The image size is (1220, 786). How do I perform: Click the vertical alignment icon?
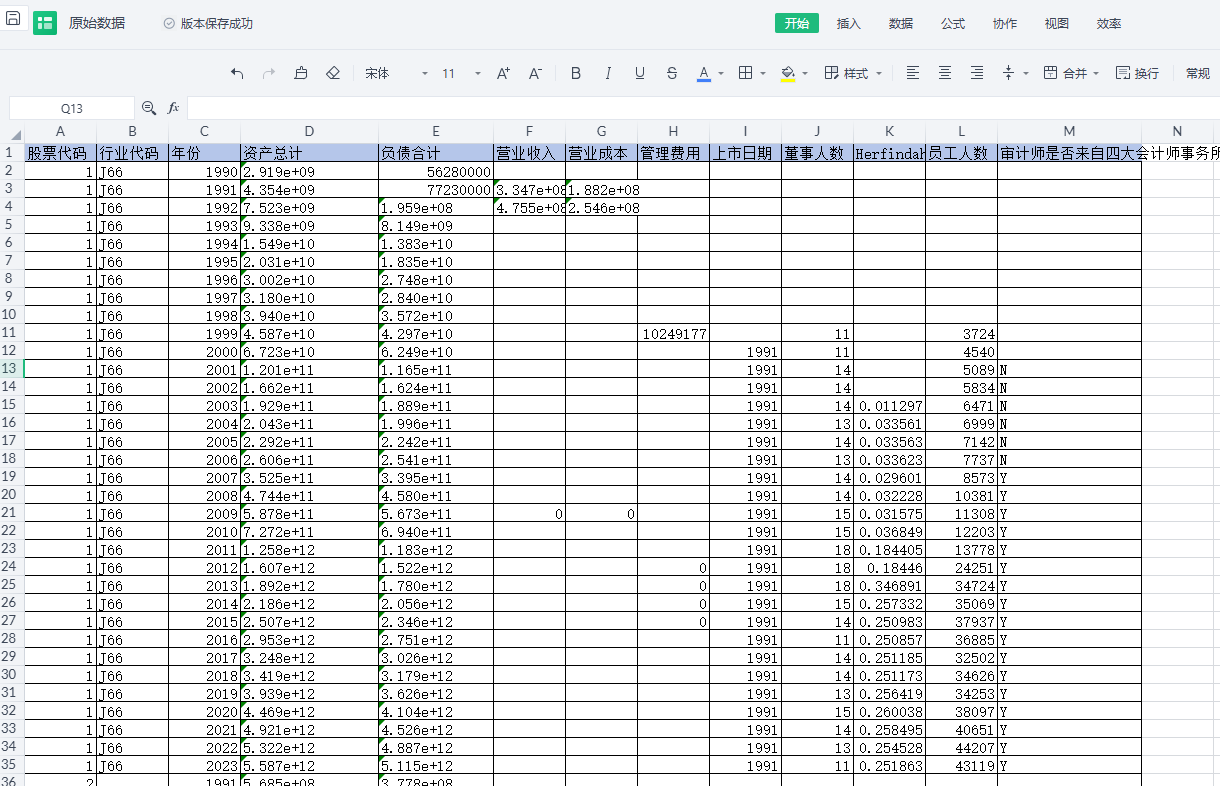click(x=1009, y=73)
